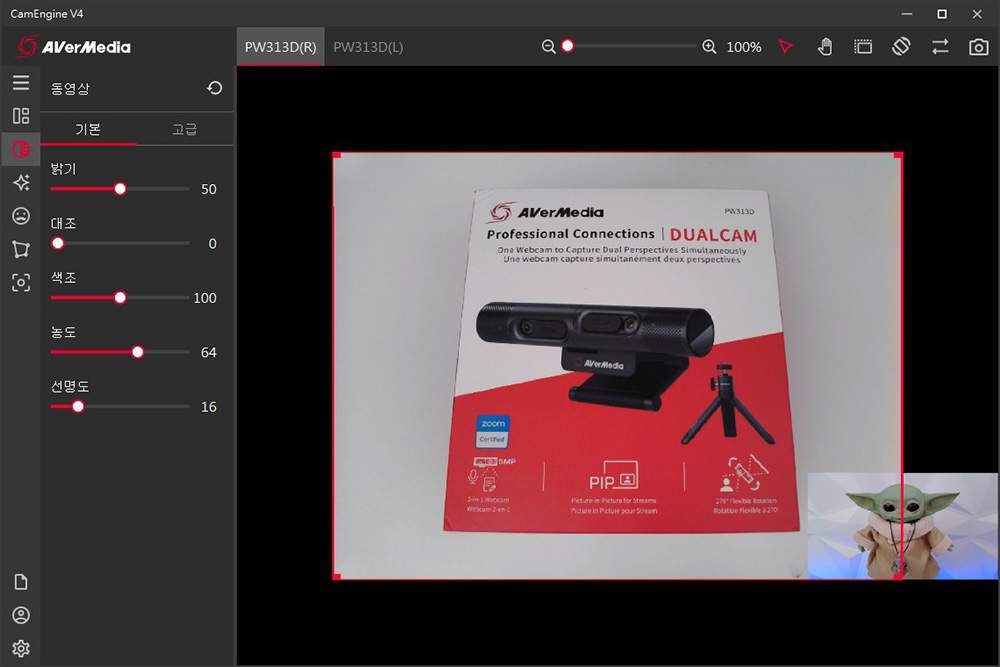This screenshot has height=667, width=1000.
Task: Click the 색조 hue slider handle
Action: tap(120, 298)
